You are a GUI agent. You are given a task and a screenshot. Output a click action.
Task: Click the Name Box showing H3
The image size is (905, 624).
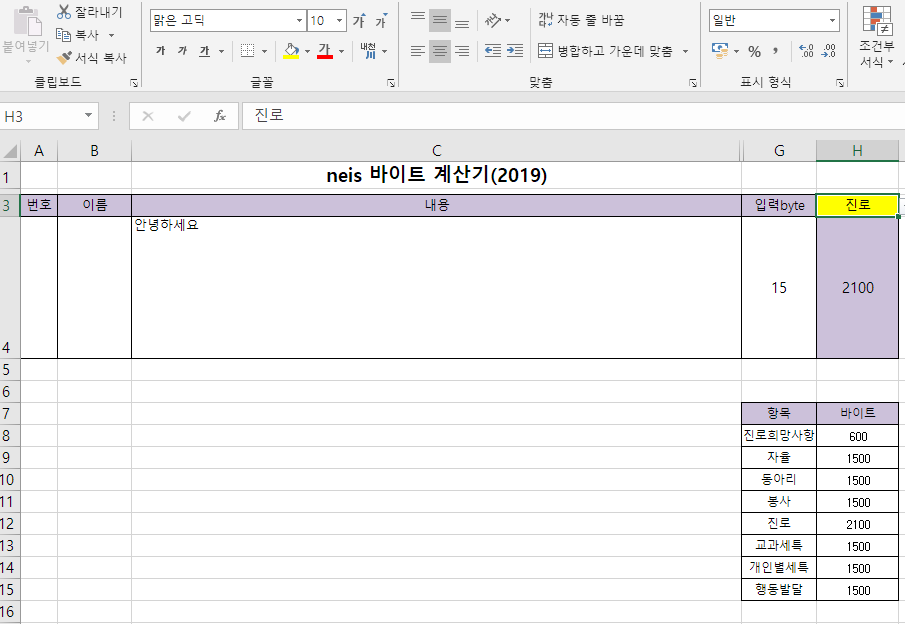click(x=40, y=116)
